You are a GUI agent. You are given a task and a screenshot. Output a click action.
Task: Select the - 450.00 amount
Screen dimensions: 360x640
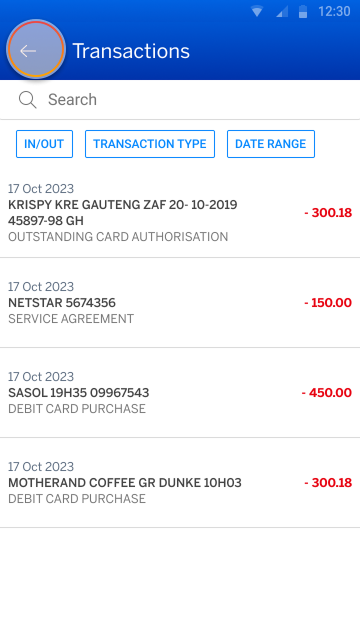coord(327,393)
